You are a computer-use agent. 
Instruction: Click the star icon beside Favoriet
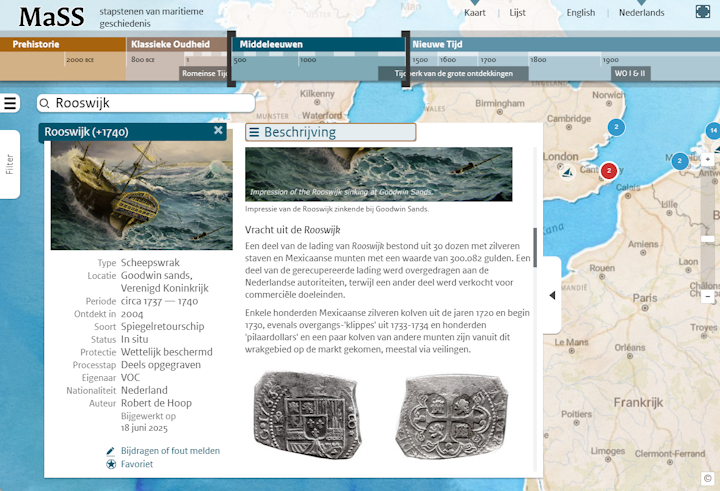tap(111, 464)
